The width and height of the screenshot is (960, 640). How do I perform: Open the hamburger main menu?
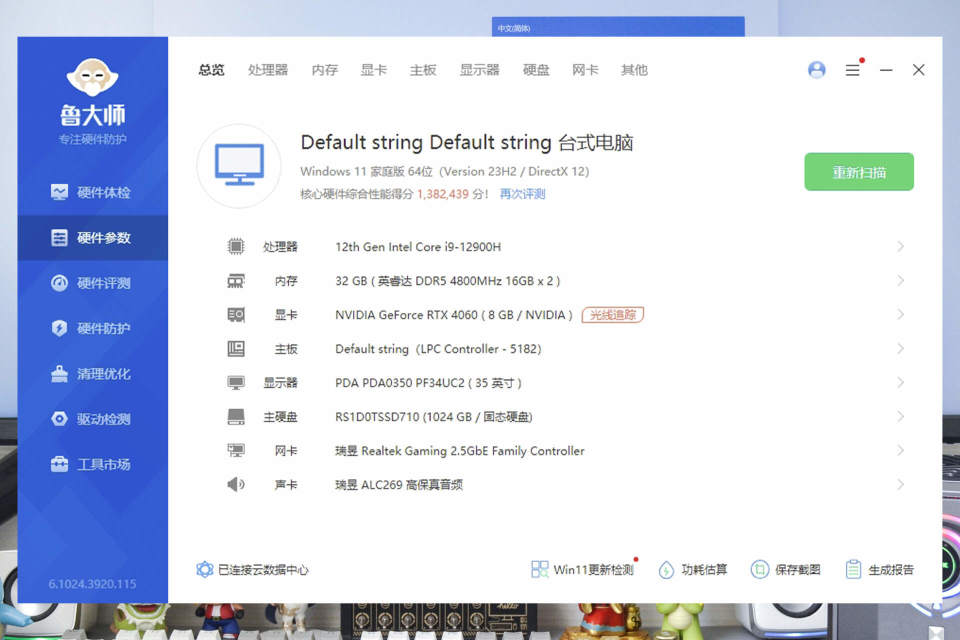coord(852,70)
